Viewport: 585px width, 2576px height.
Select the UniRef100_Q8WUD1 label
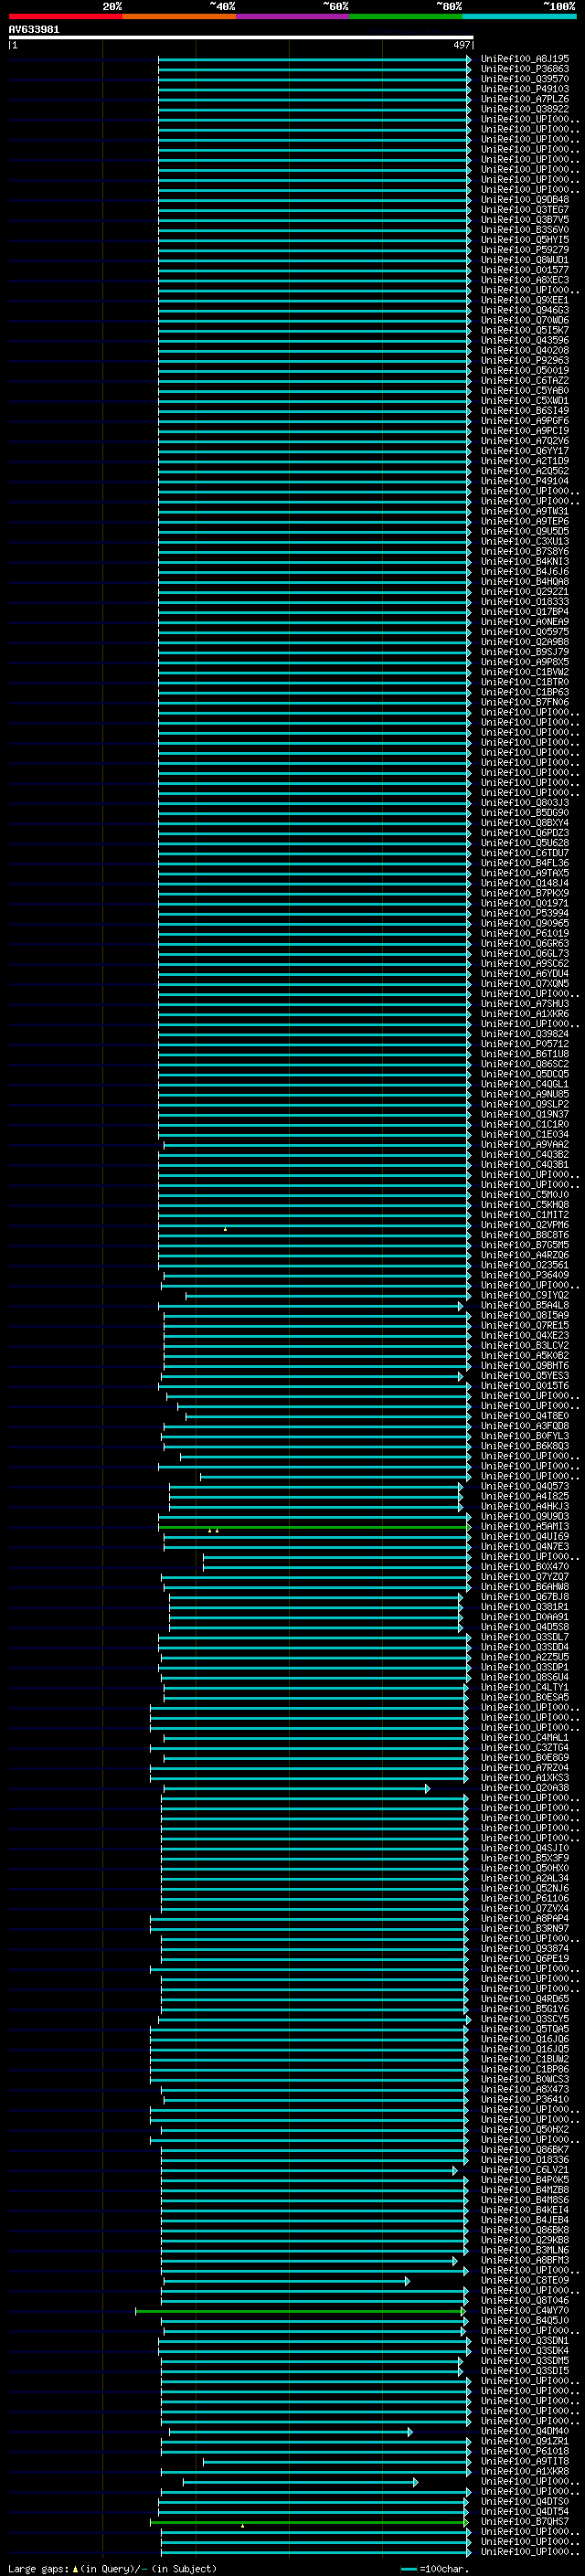coord(524,260)
